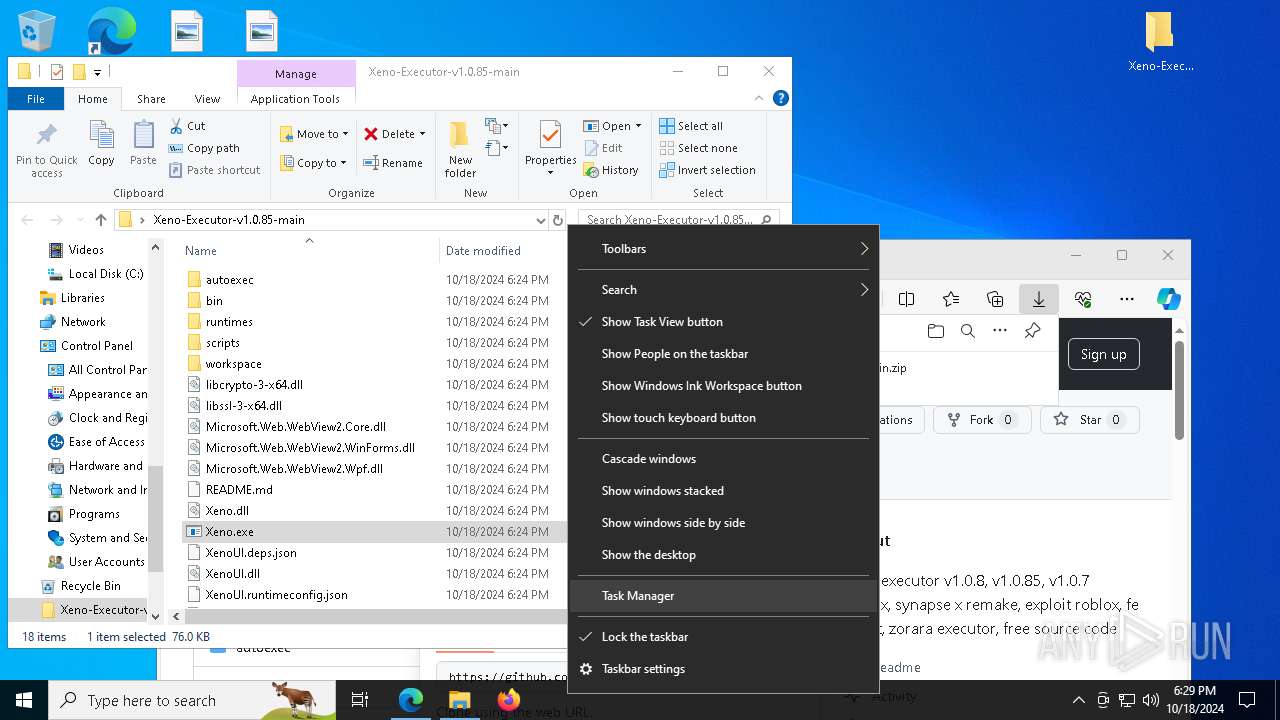Go up one folder level arrow

(x=100, y=220)
